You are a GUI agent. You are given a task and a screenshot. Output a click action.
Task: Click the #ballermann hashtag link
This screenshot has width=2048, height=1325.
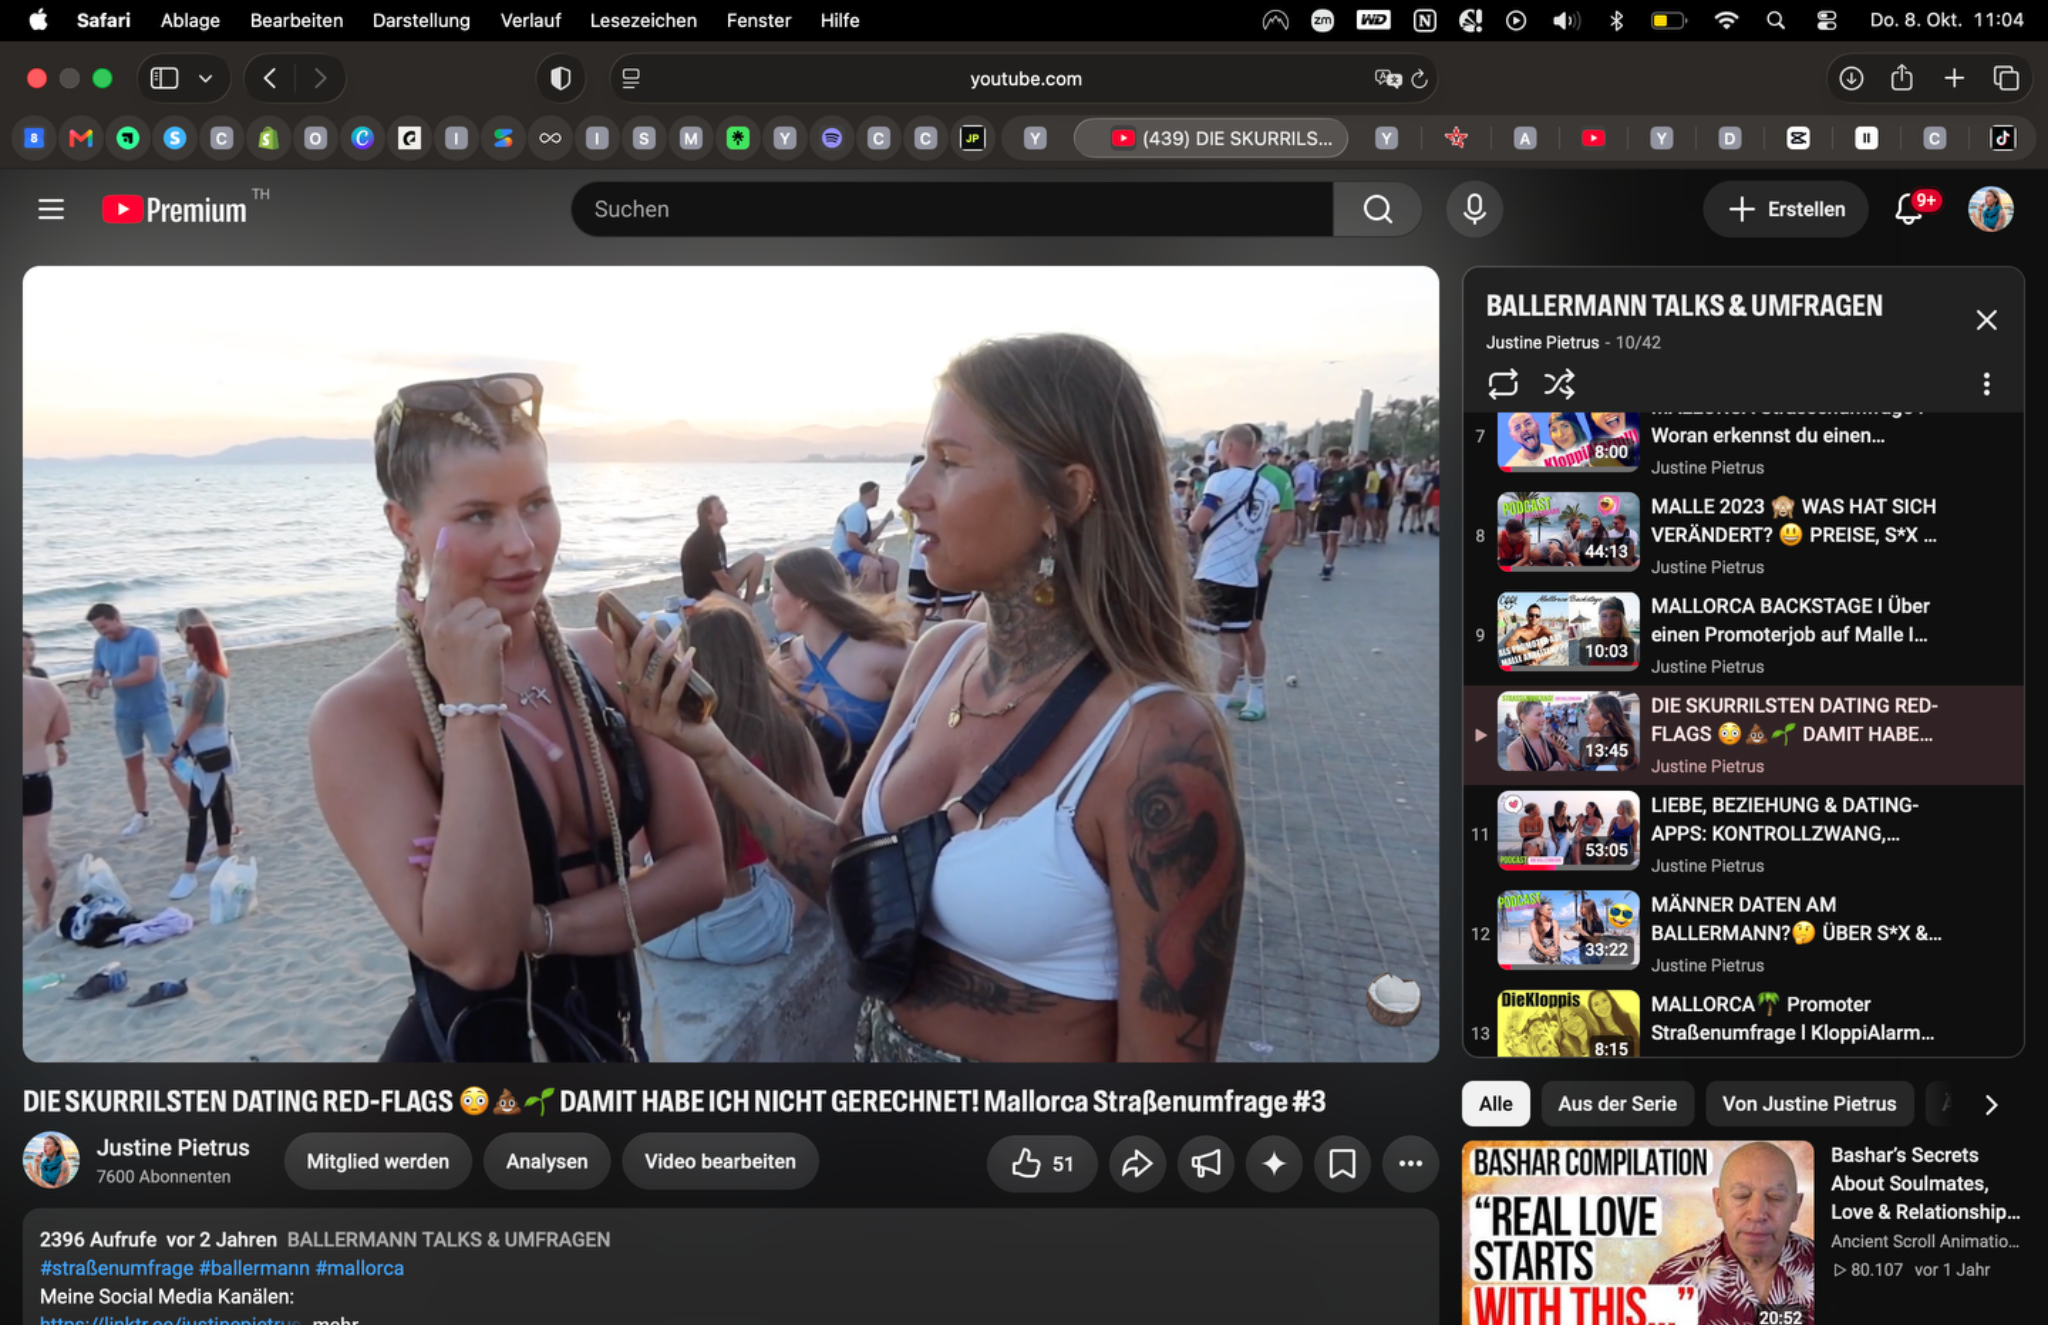254,1268
